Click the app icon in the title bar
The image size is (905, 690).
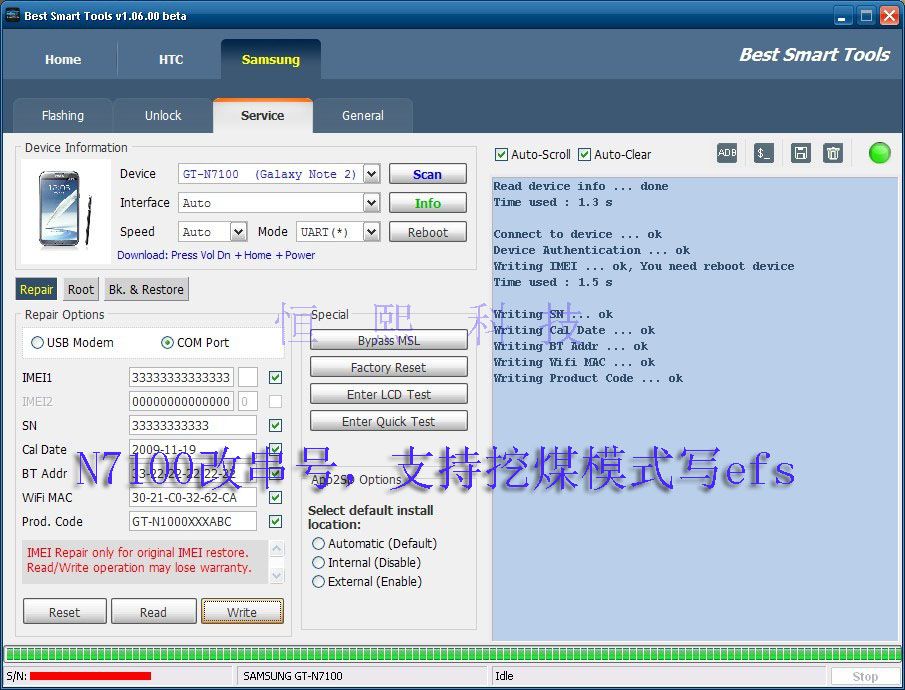click(12, 15)
